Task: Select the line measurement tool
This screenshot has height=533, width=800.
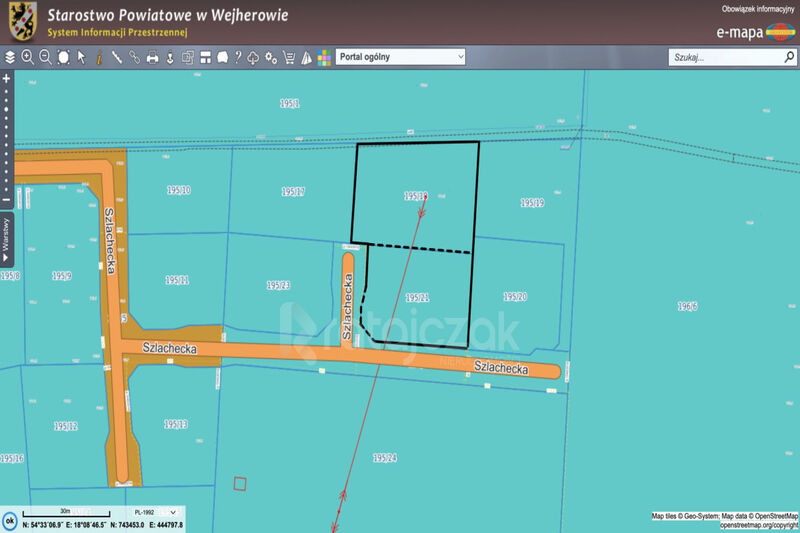Action: pos(117,57)
